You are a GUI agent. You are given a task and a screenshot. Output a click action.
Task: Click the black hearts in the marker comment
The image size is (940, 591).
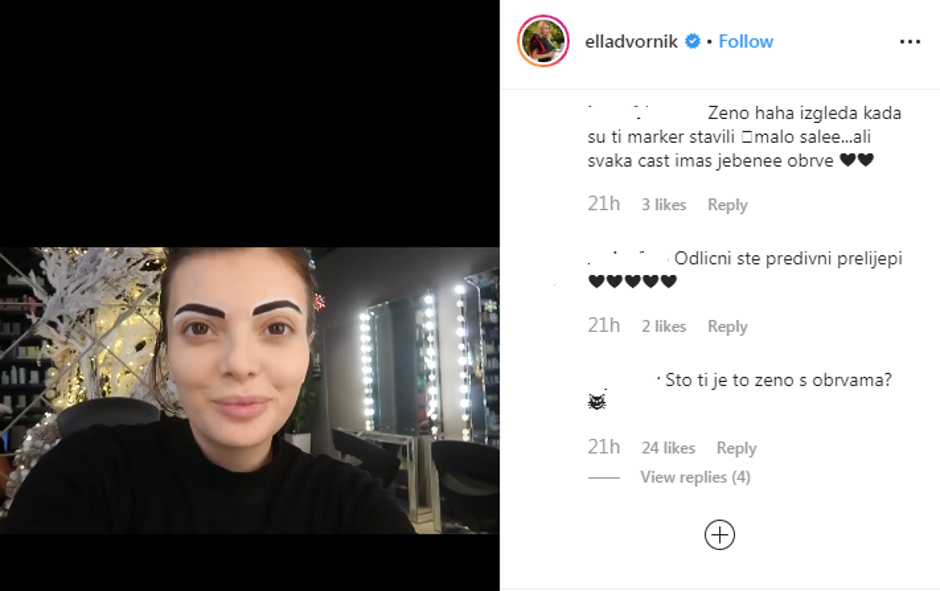857,160
